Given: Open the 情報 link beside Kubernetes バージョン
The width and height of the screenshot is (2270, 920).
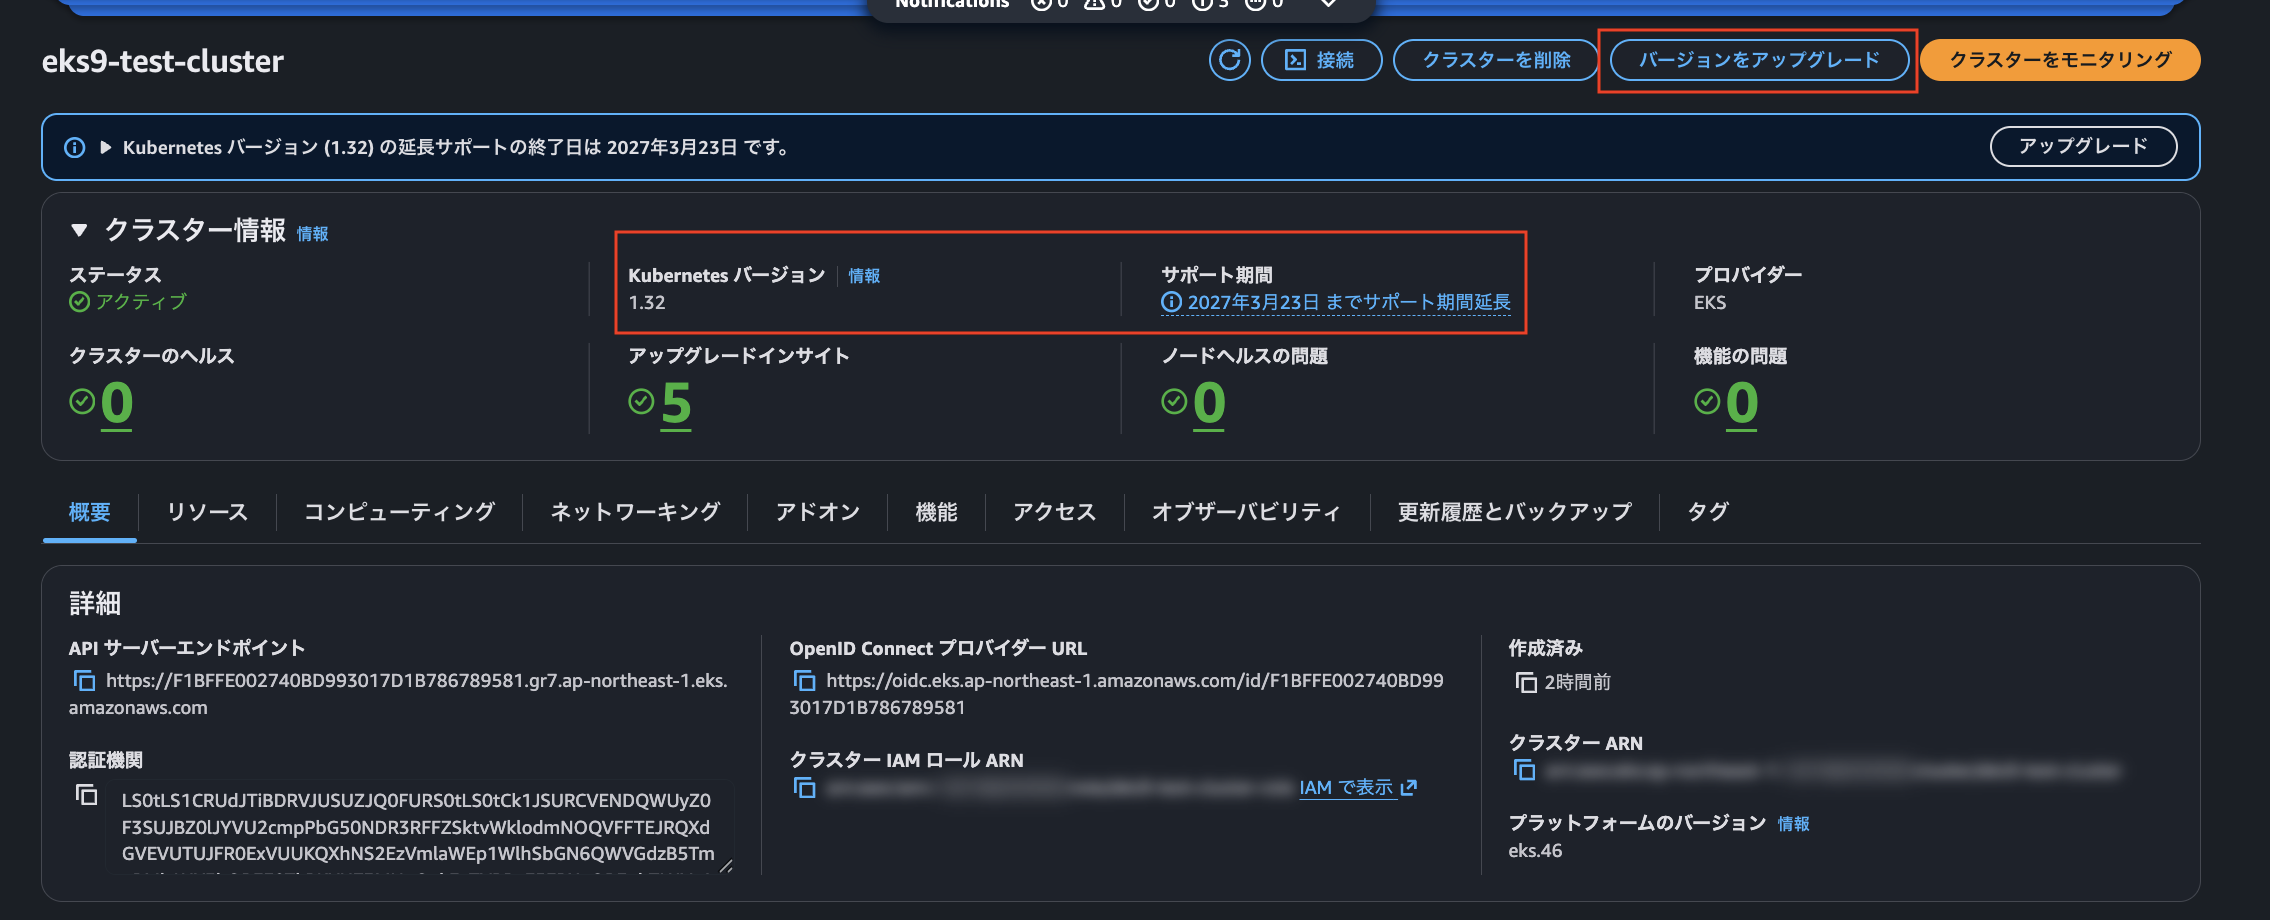Looking at the screenshot, I should pos(864,276).
